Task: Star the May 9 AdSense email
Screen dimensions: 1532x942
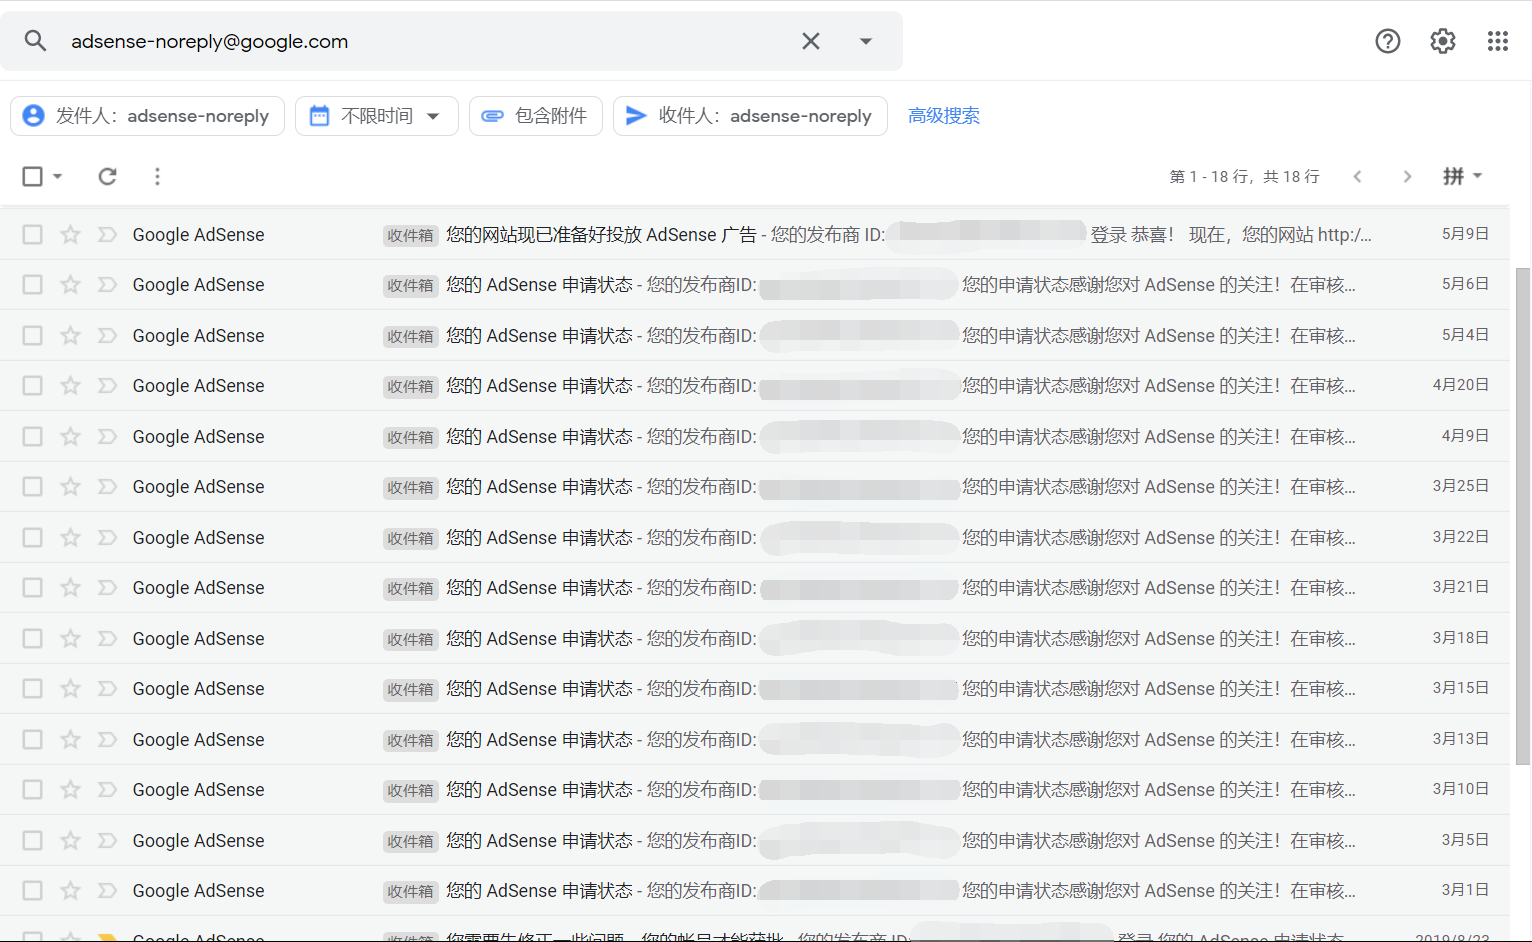Action: [70, 235]
